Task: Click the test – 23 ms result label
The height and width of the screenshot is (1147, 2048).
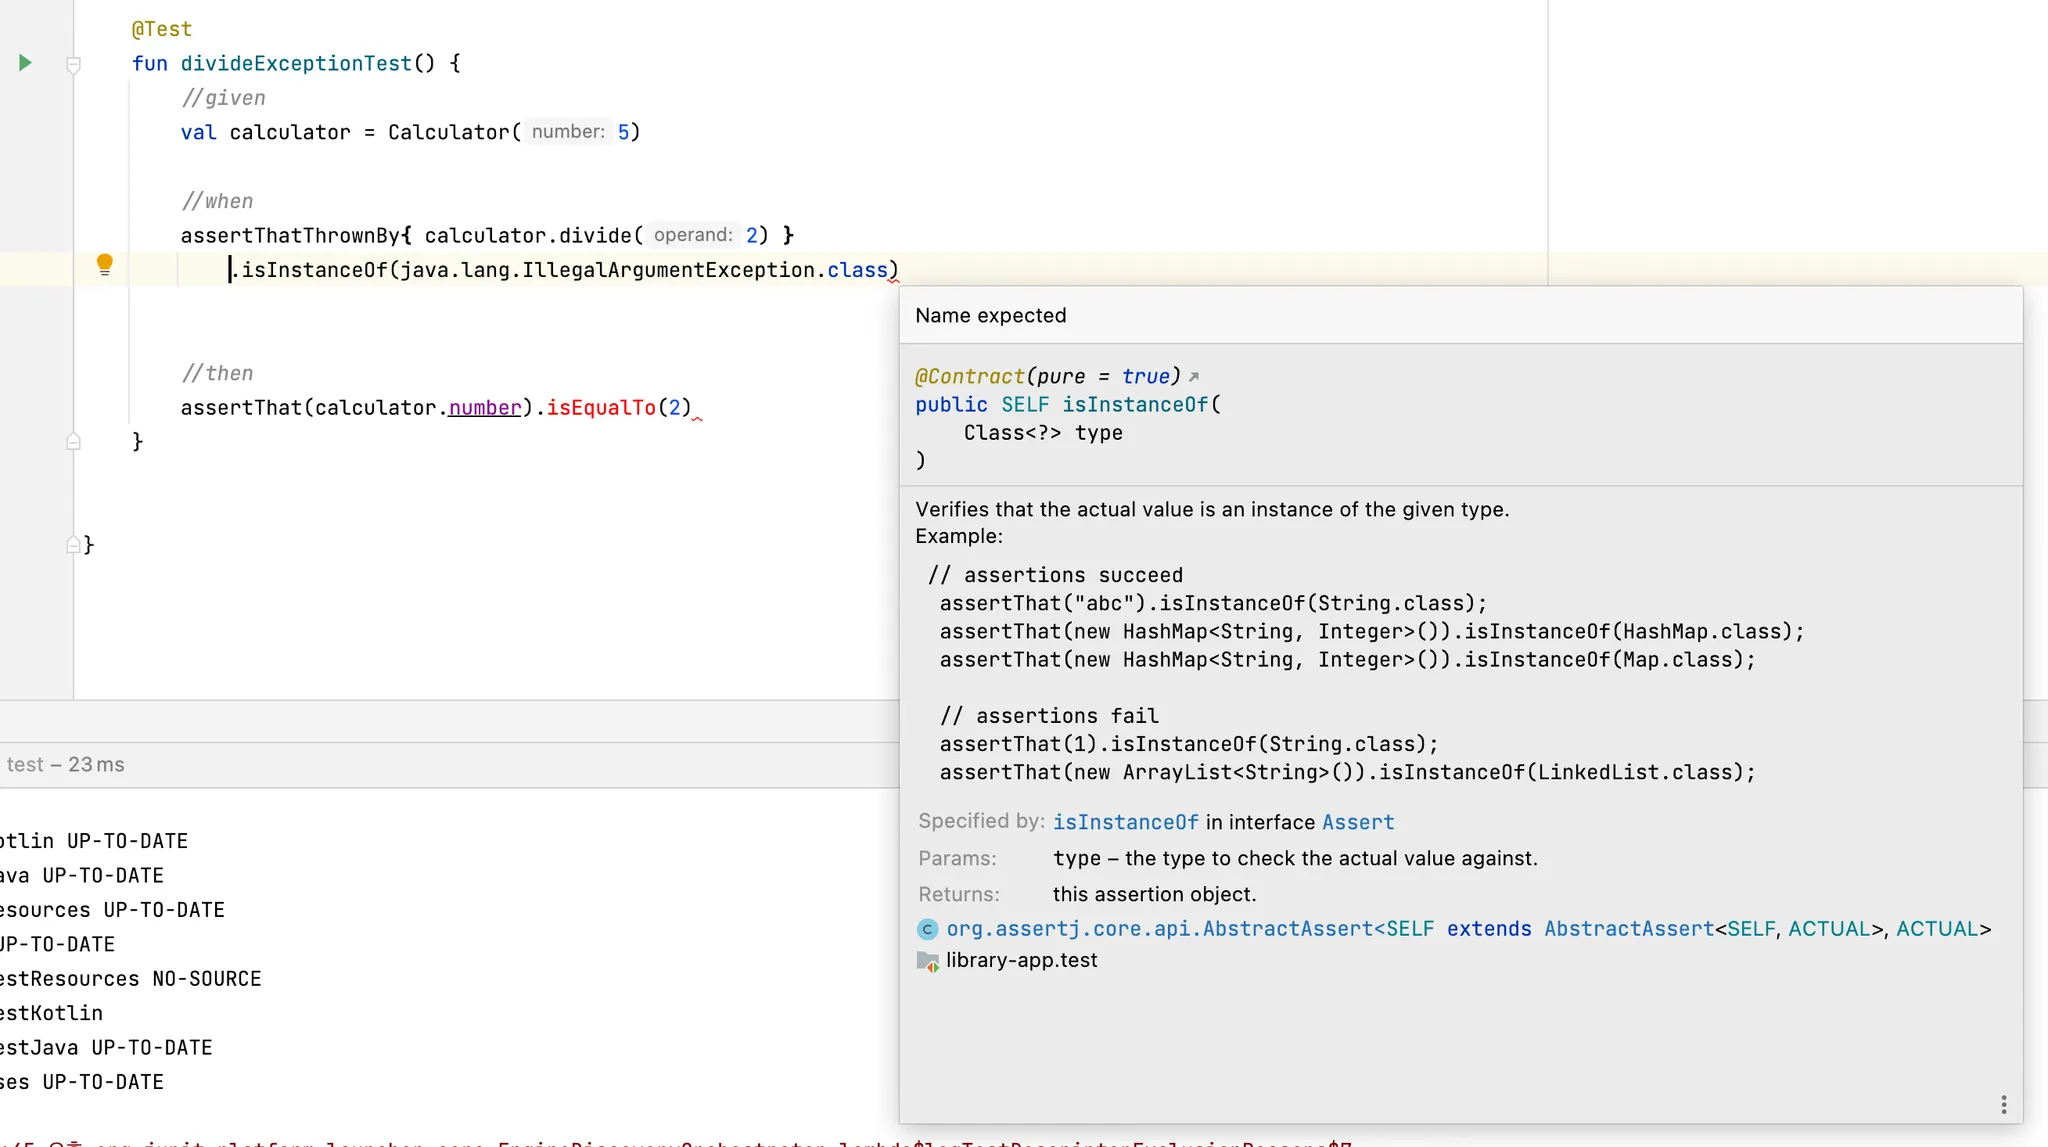Action: tap(66, 765)
